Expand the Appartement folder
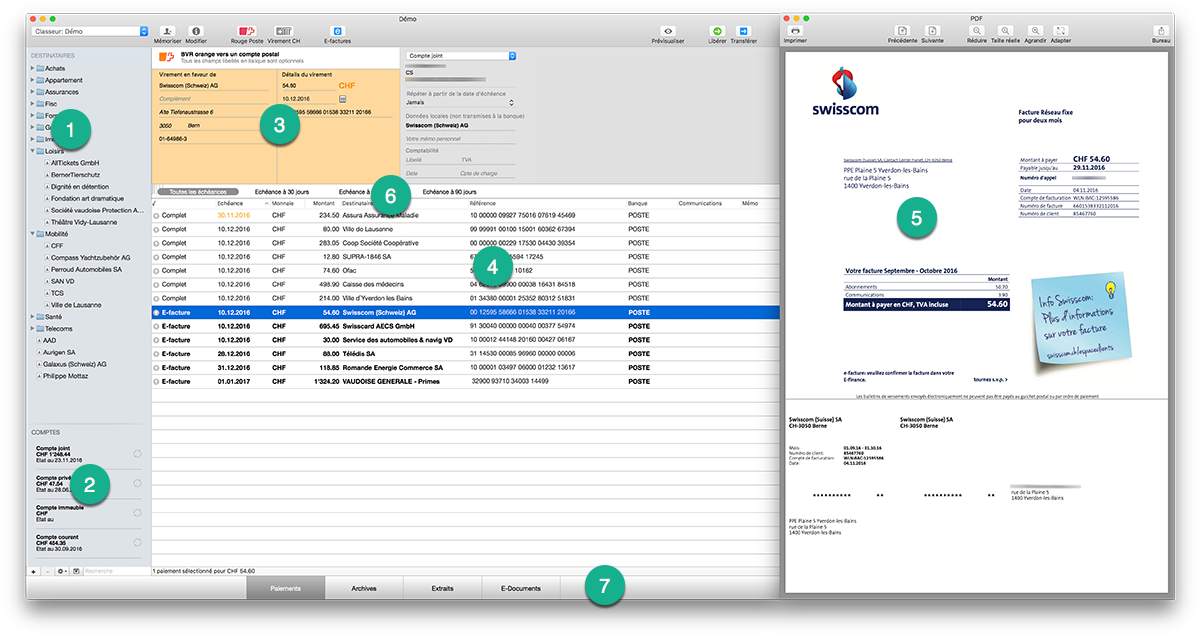The height and width of the screenshot is (636, 1200). pyautogui.click(x=32, y=80)
